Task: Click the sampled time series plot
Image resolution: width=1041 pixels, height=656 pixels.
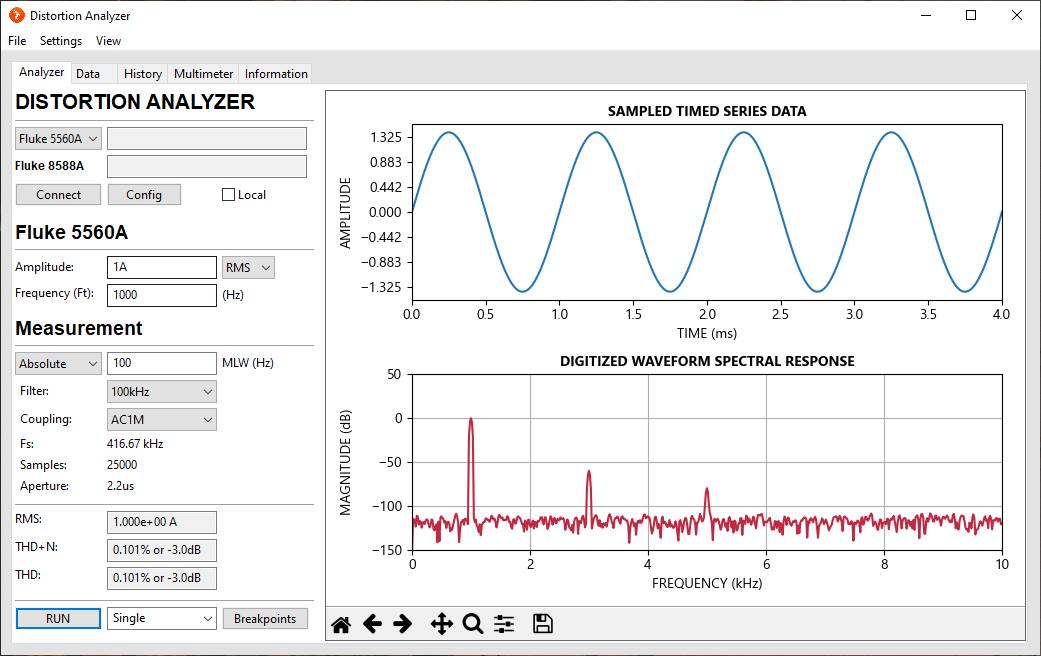Action: click(707, 212)
